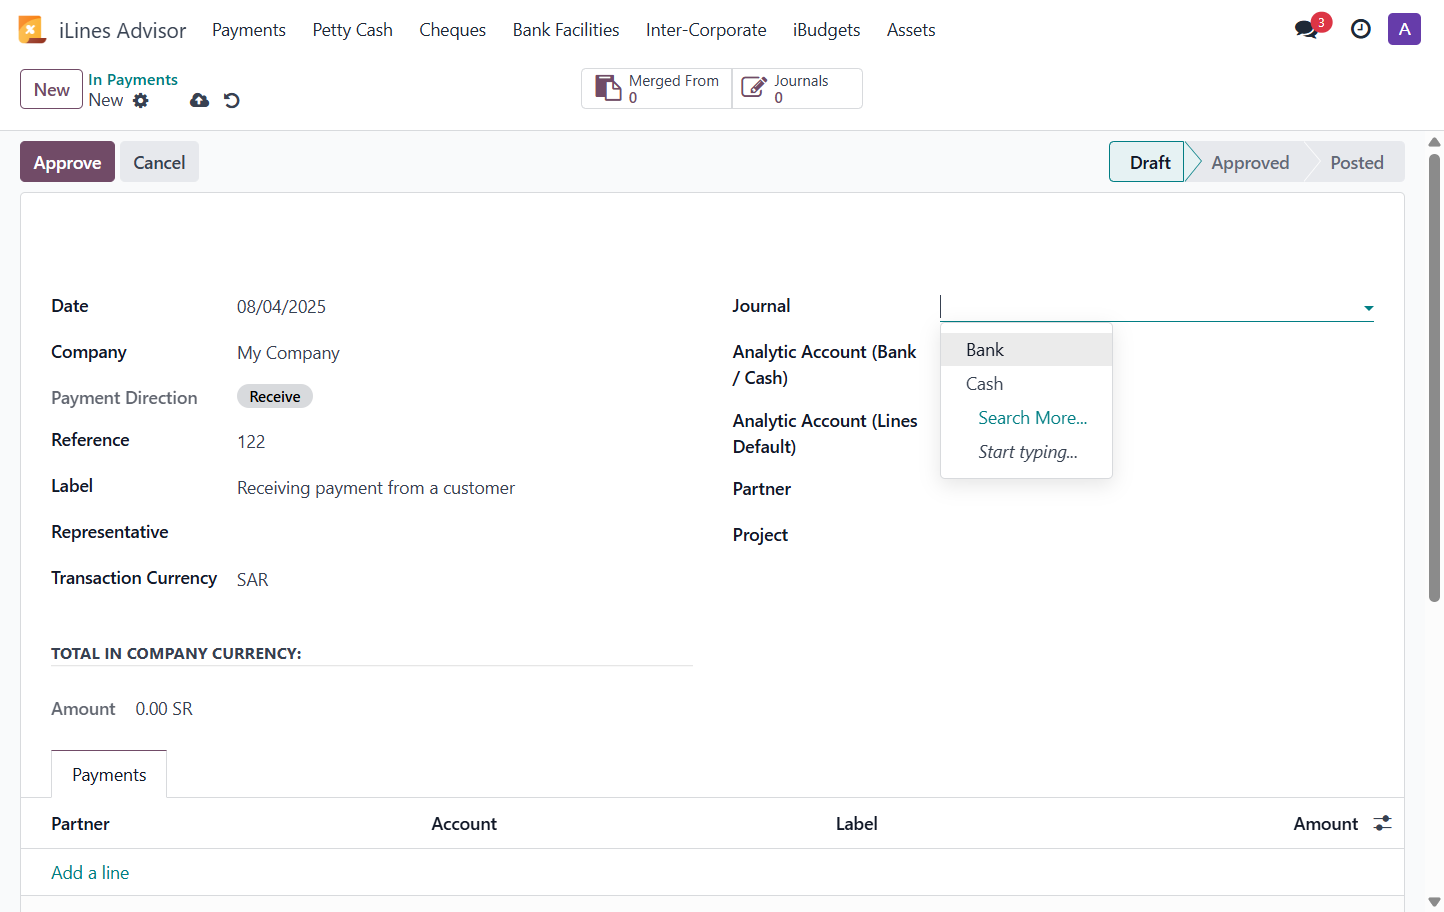Click the Transaction Currency SAR field
The height and width of the screenshot is (912, 1444).
coord(253,579)
